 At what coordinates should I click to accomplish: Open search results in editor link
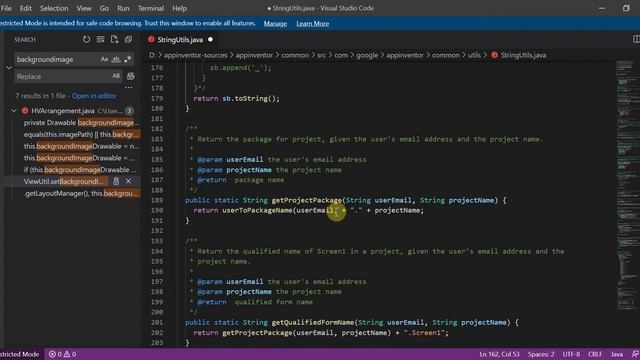[94, 96]
